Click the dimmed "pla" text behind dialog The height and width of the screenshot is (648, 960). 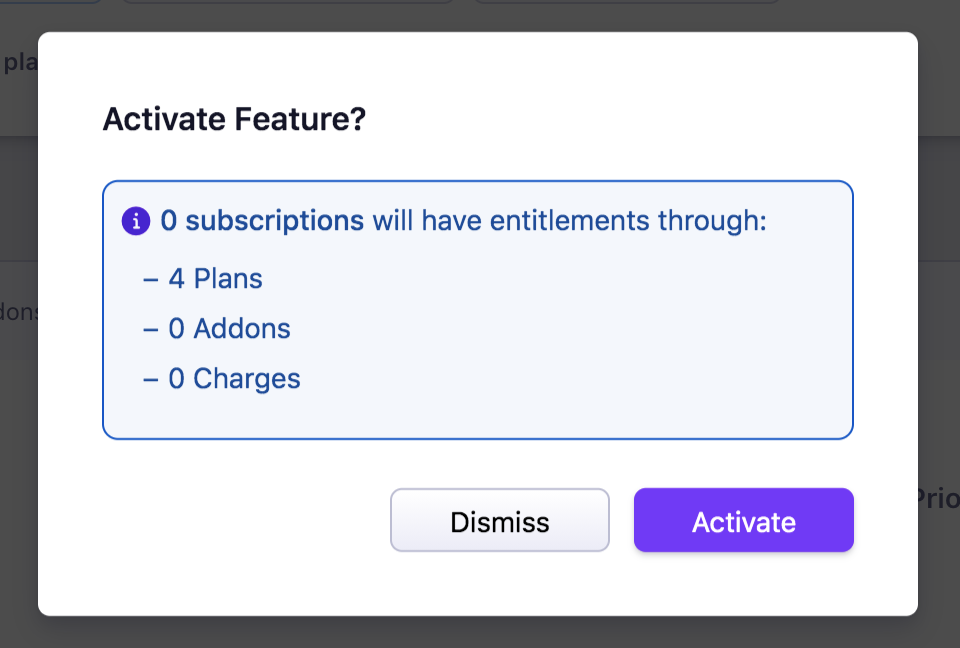click(x=19, y=62)
